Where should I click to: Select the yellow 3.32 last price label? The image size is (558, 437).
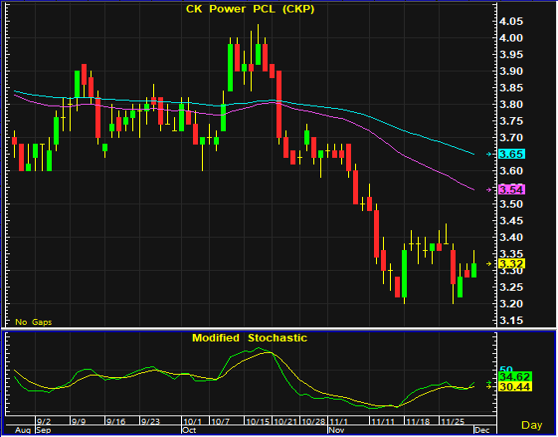click(x=511, y=264)
